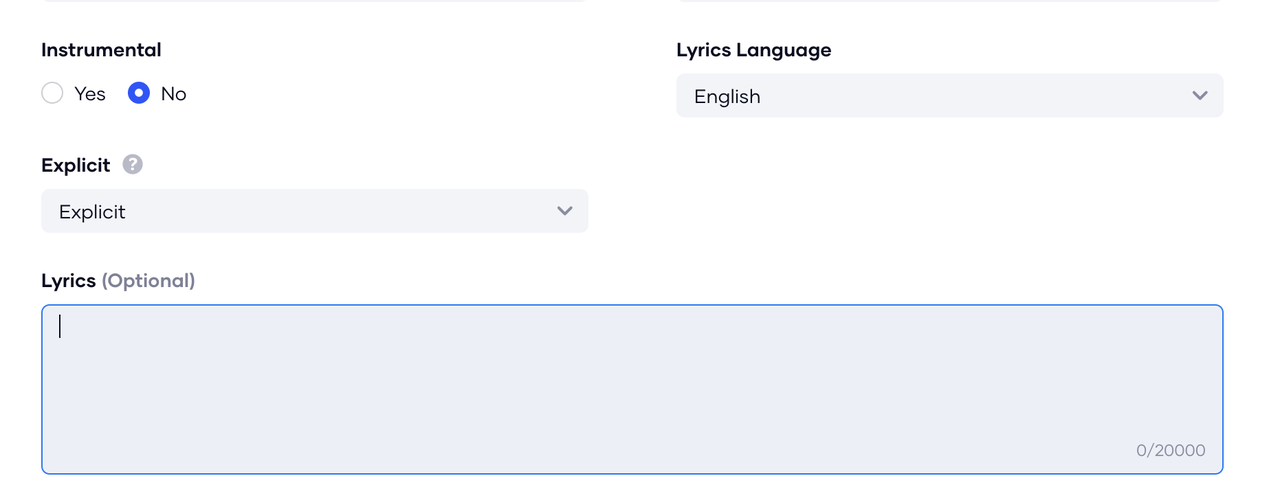The height and width of the screenshot is (500, 1280).
Task: Click the "Yes" label text for Instrumental
Action: point(90,94)
